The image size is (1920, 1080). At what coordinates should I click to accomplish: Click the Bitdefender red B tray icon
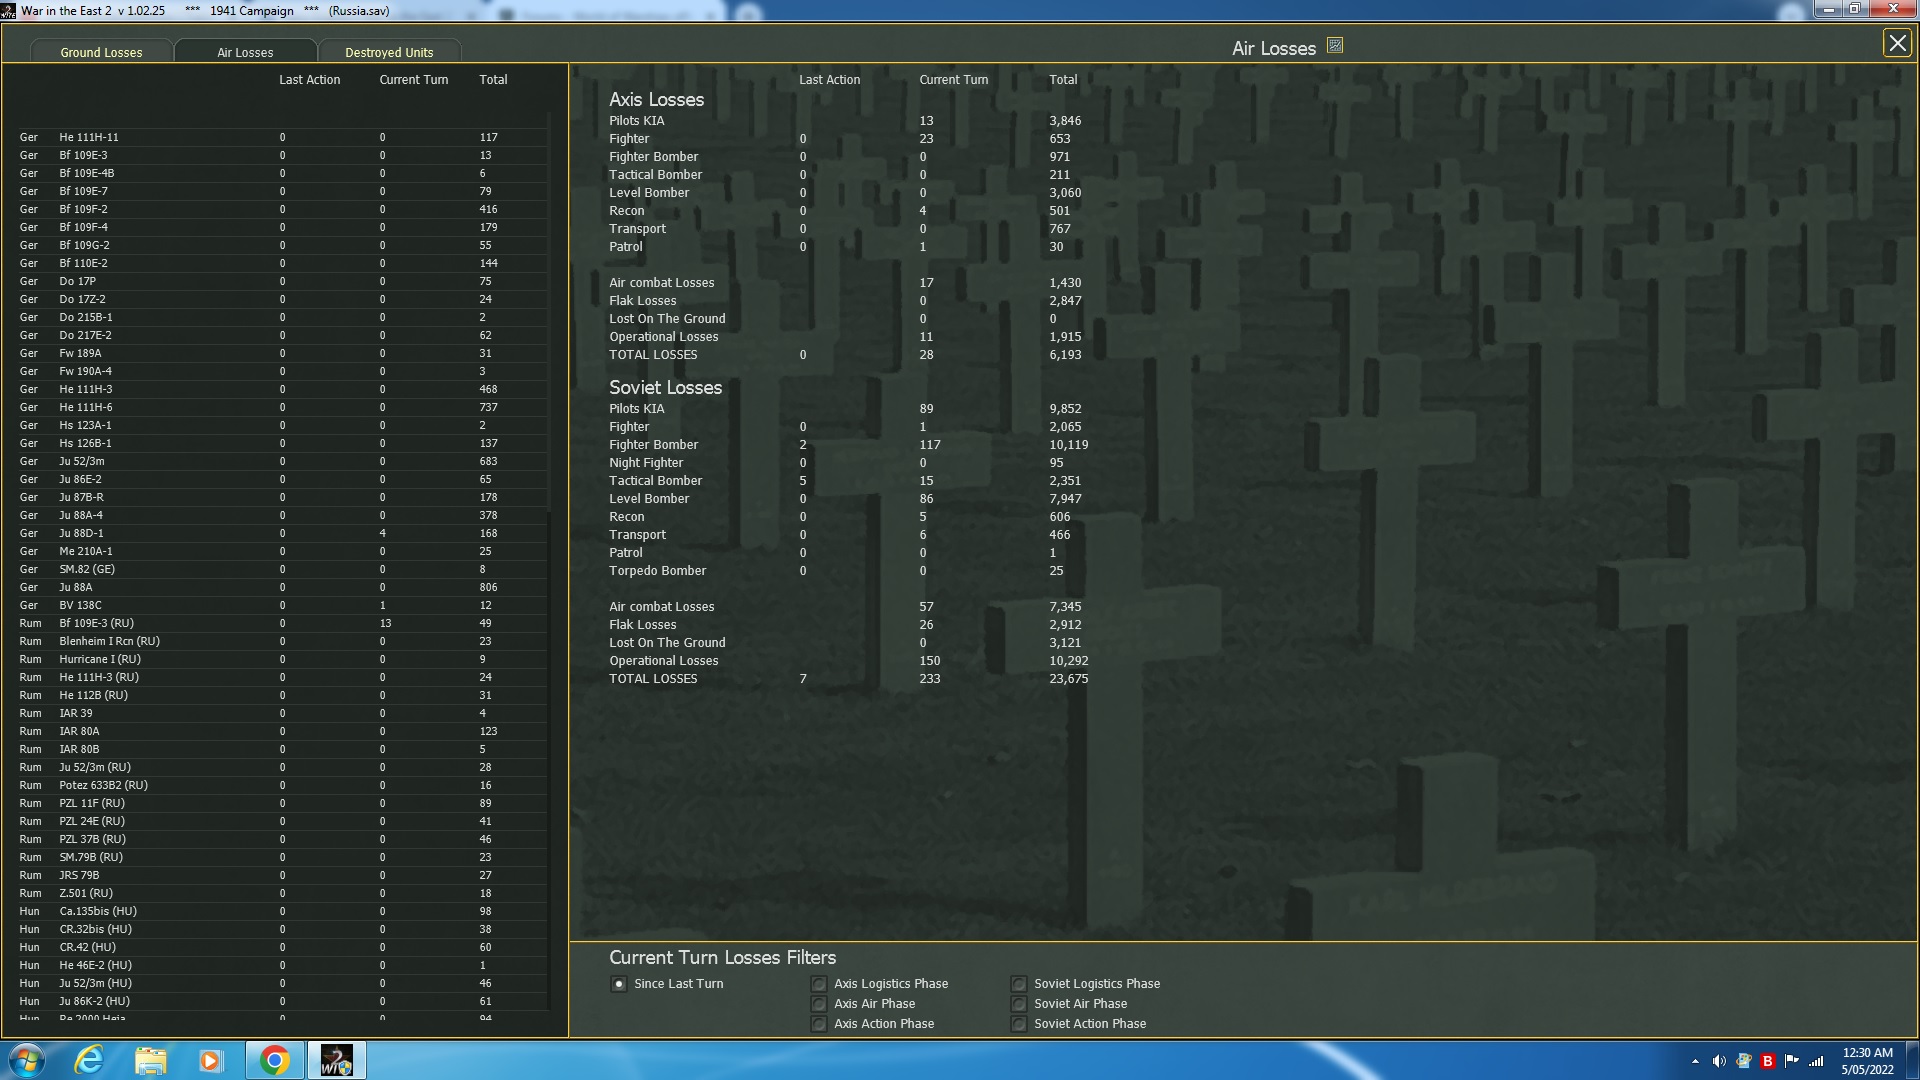(1767, 1061)
